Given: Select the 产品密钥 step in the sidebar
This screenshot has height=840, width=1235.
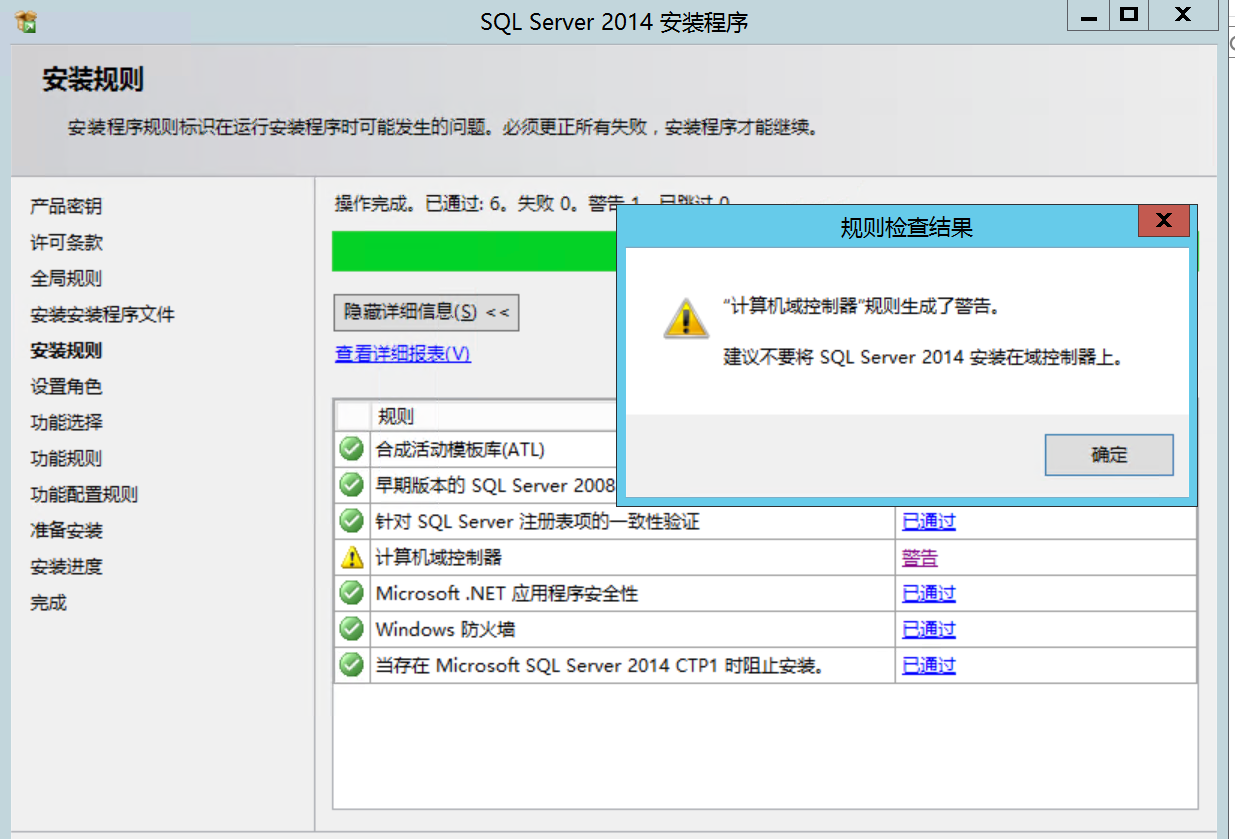Looking at the screenshot, I should (66, 206).
